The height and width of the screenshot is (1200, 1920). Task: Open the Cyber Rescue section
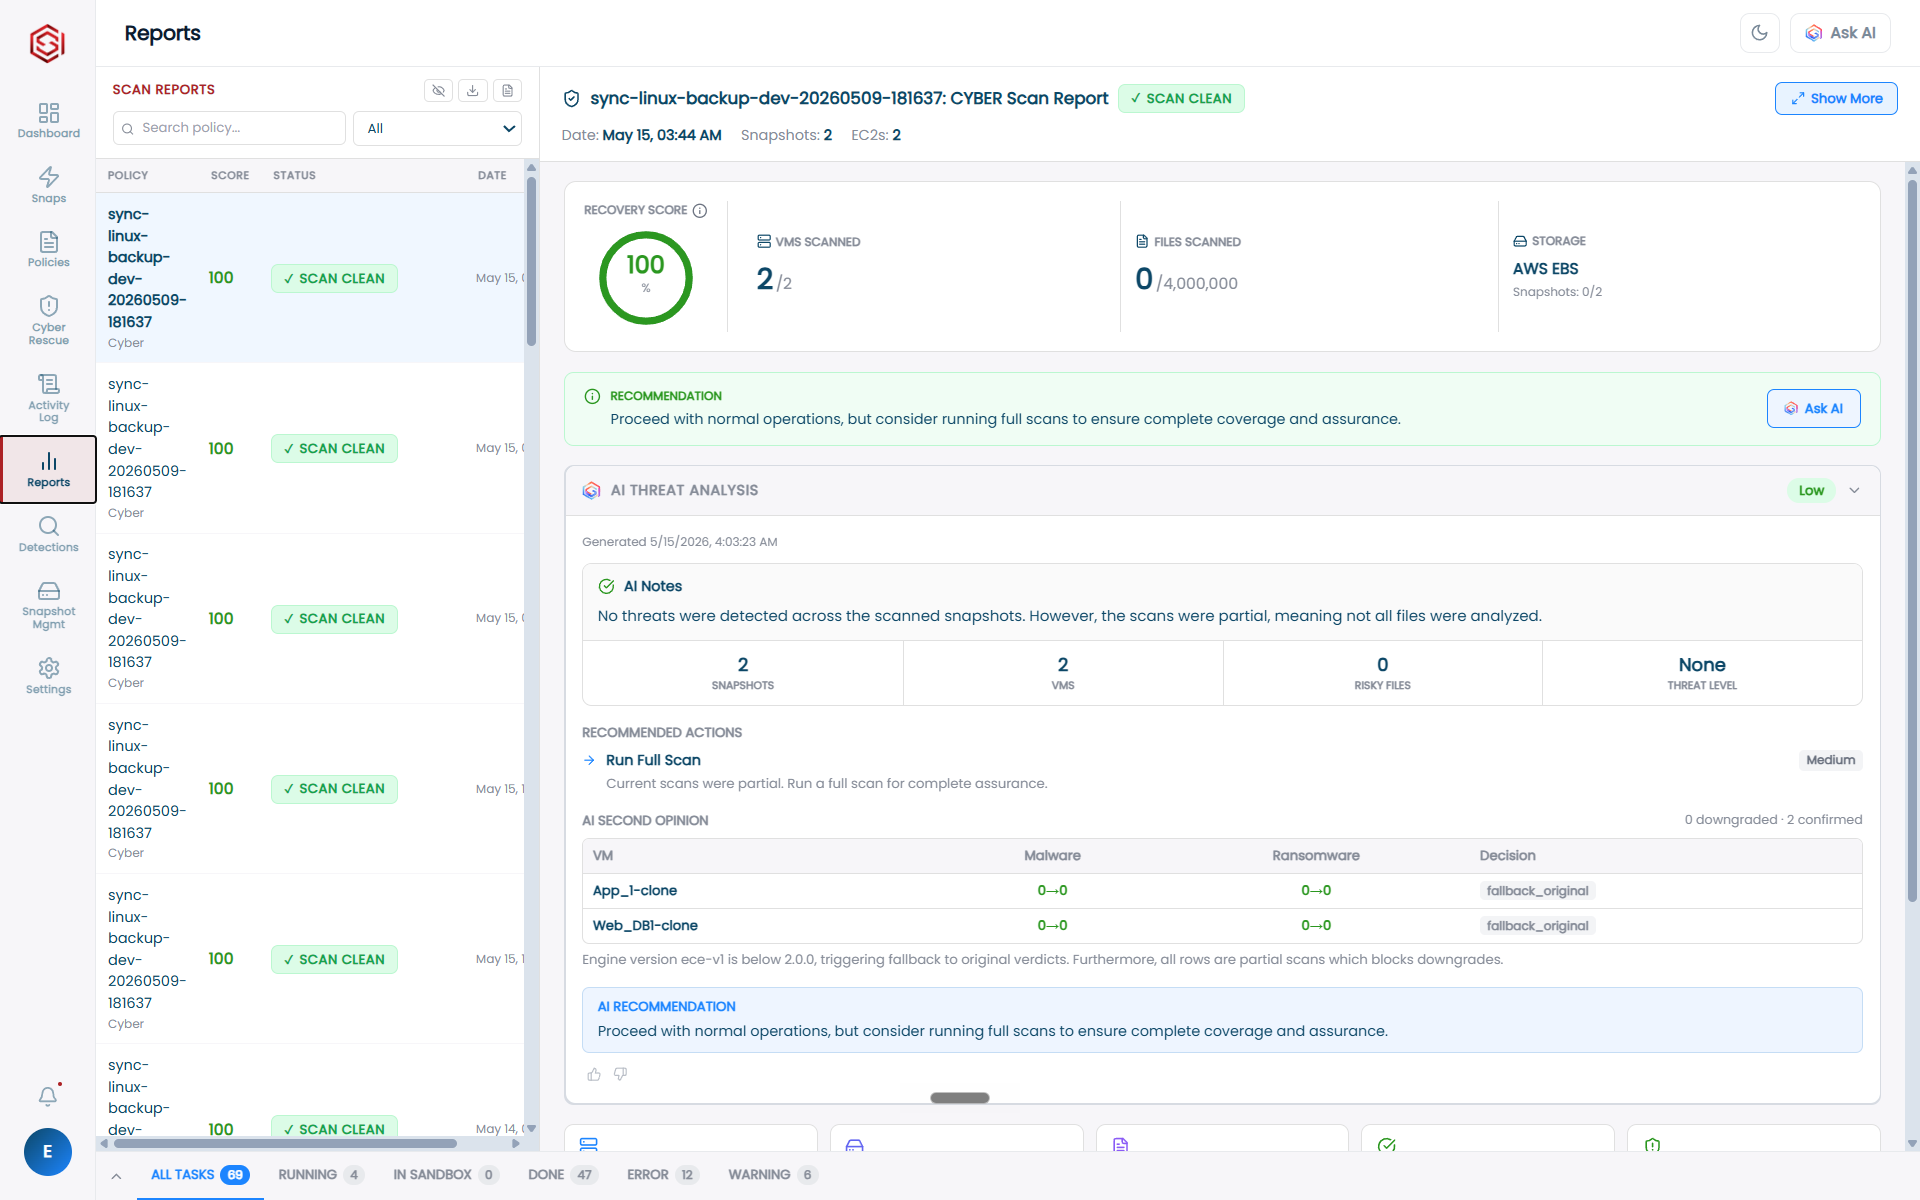pos(48,320)
